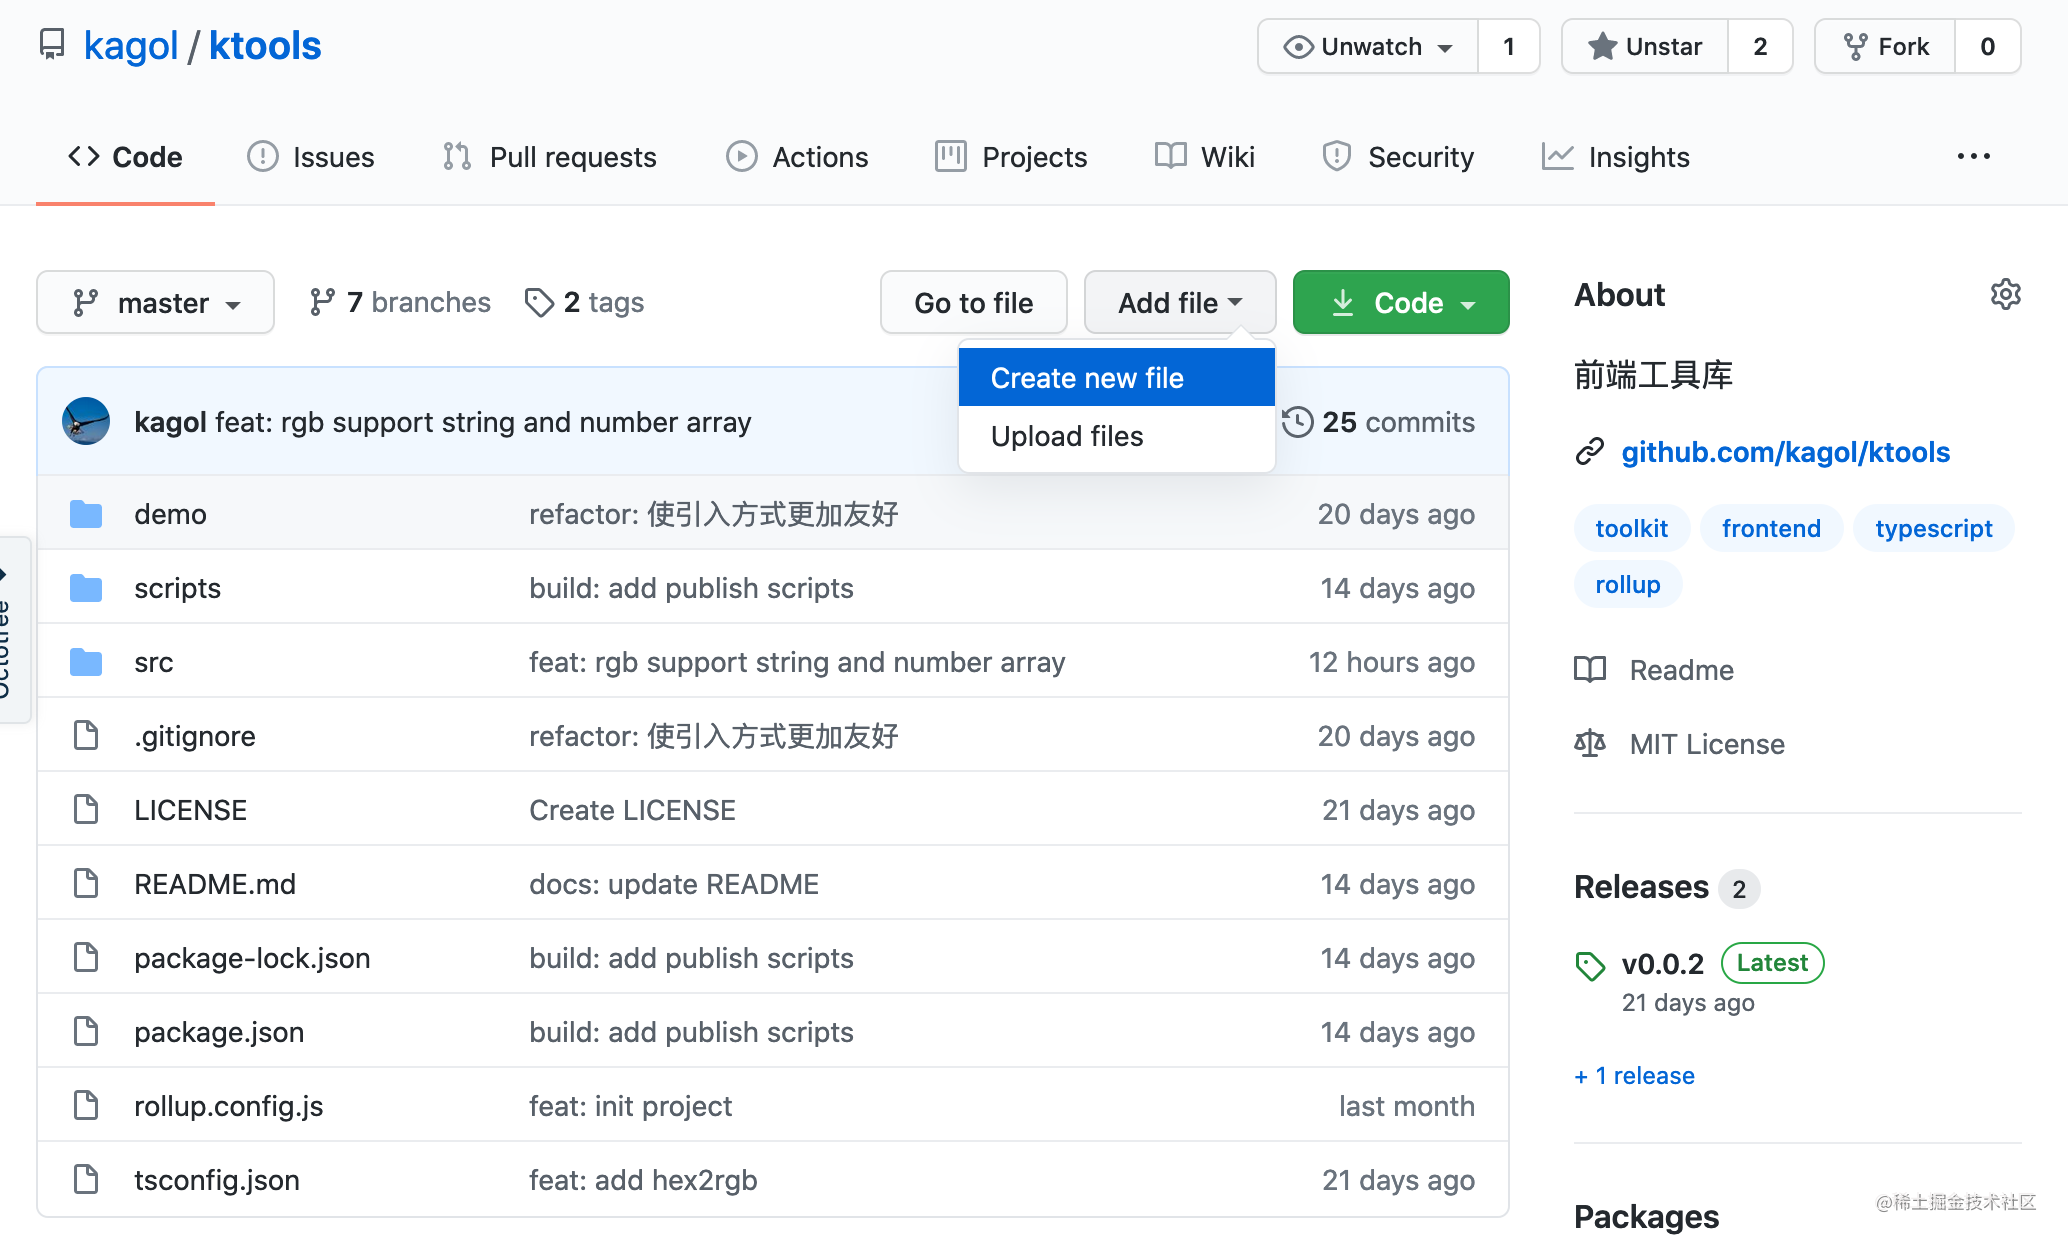Switch to the Issues tab
Image resolution: width=2068 pixels, height=1244 pixels.
coord(311,157)
